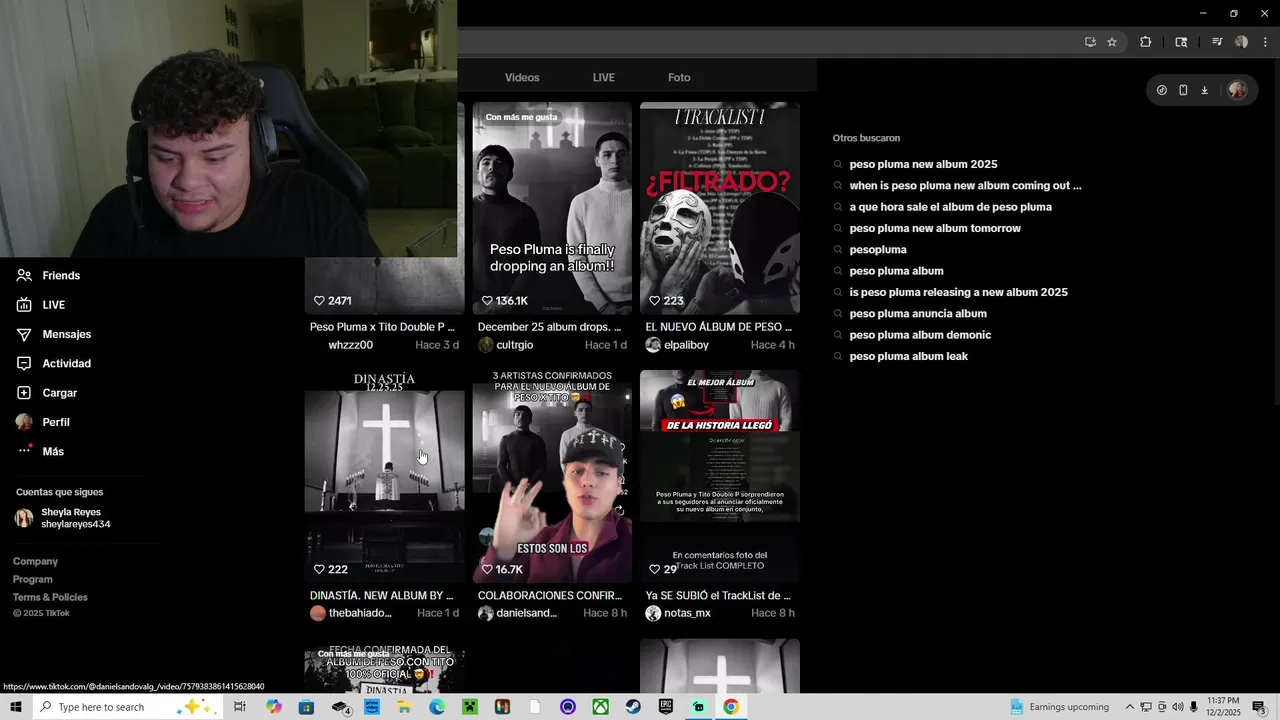The image size is (1280, 720).
Task: Open Perfil in the sidebar
Action: coord(43,422)
